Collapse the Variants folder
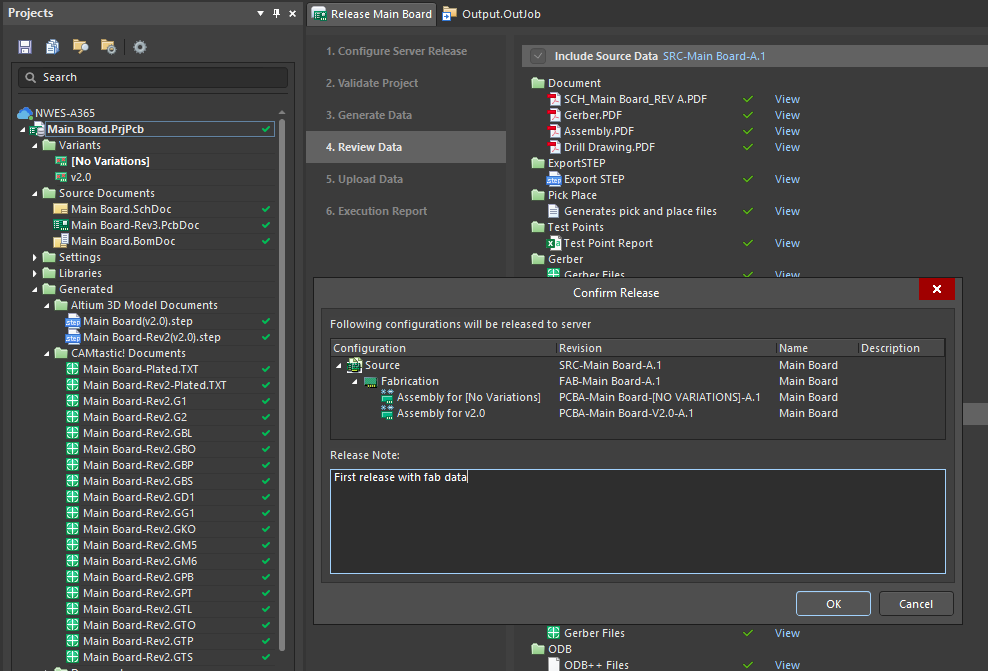Screen dimensions: 988x671 pyautogui.click(x=35, y=146)
